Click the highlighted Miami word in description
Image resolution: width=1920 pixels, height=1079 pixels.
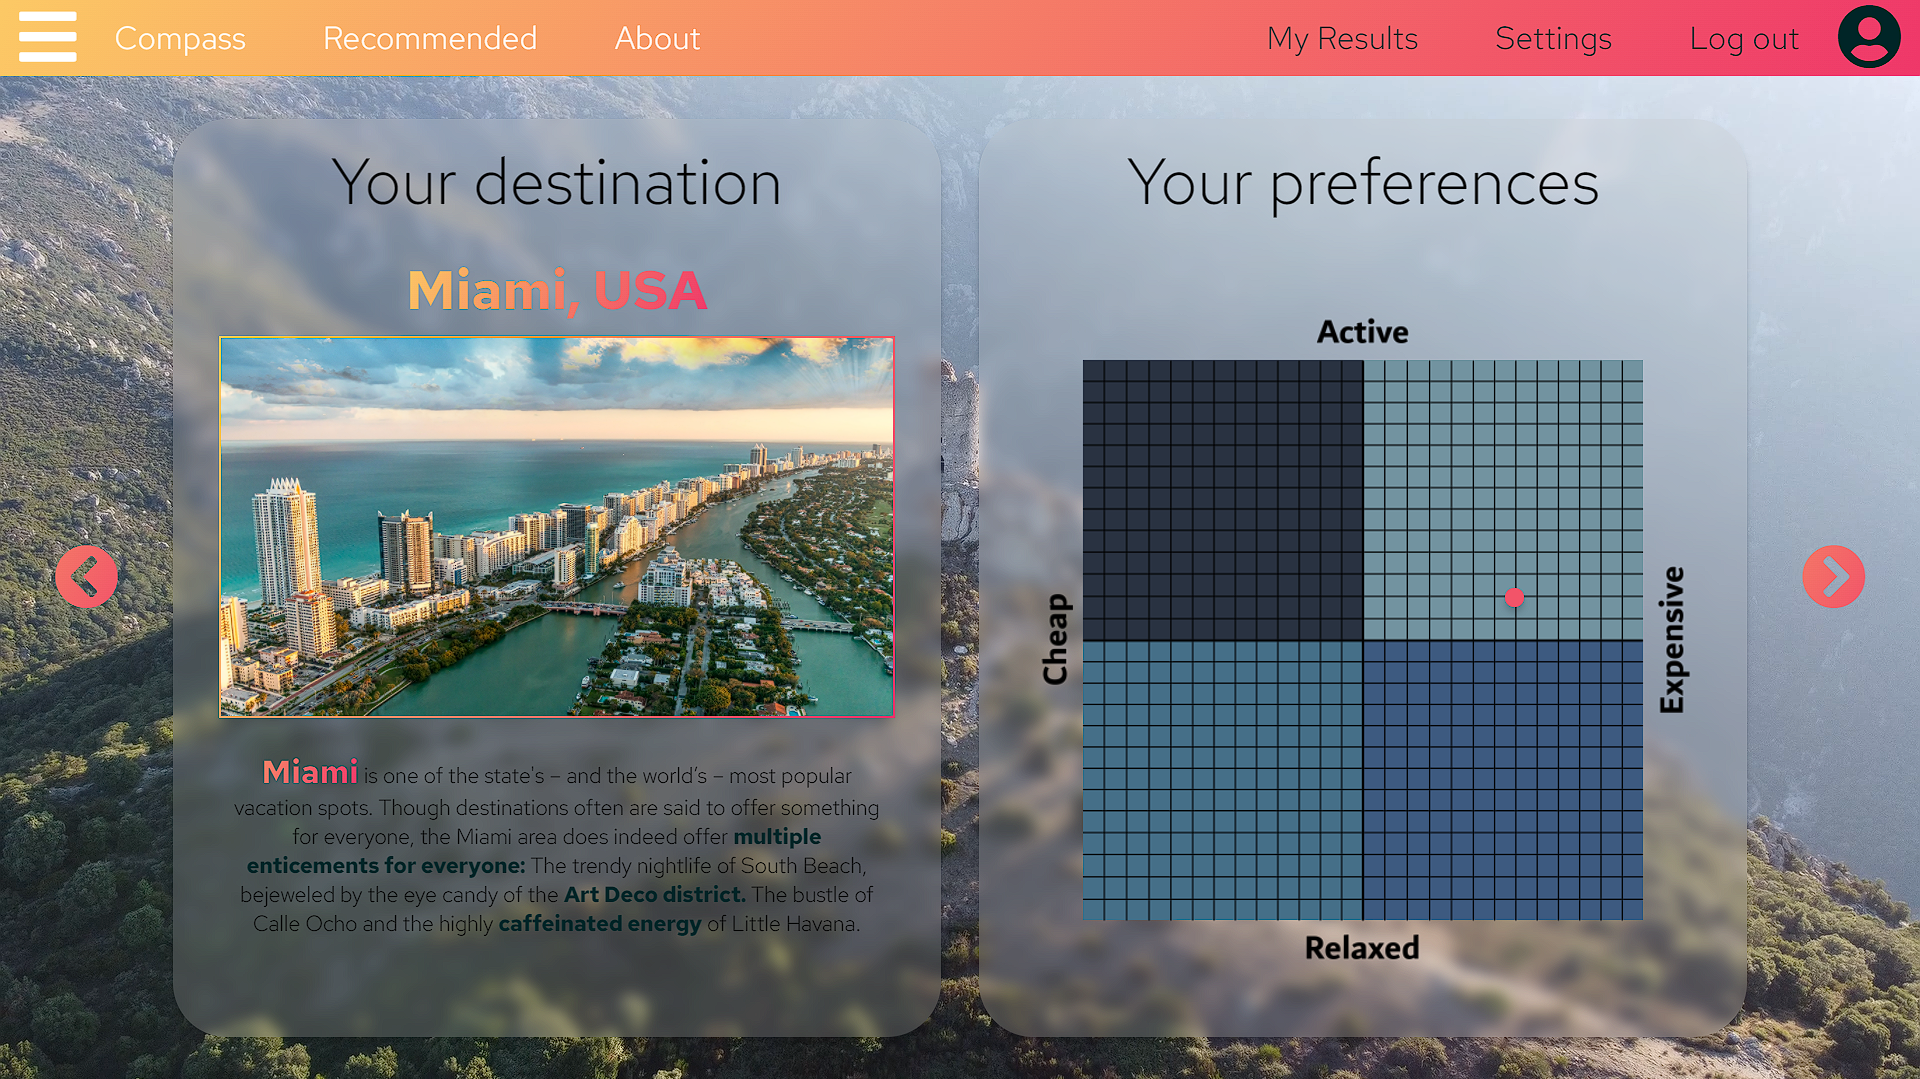tap(310, 772)
